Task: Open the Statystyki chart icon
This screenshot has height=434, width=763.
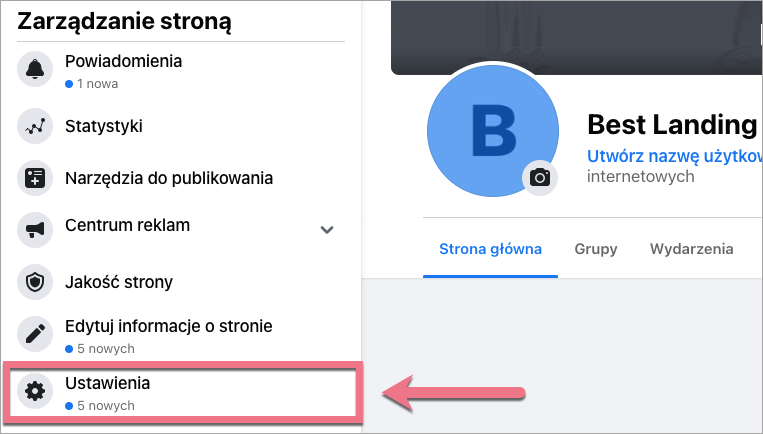Action: tap(34, 127)
